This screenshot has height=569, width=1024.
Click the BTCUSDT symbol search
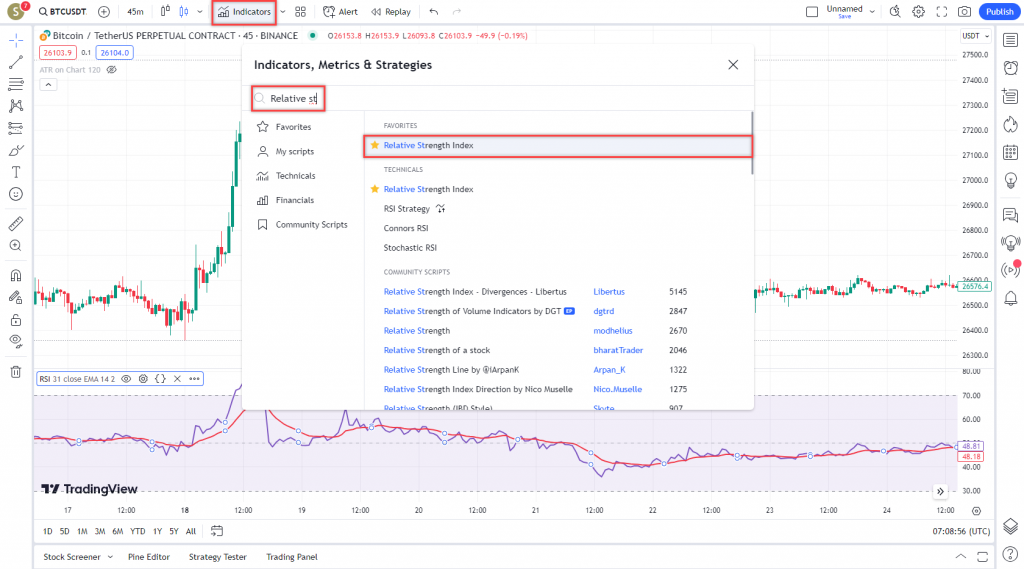coord(63,12)
